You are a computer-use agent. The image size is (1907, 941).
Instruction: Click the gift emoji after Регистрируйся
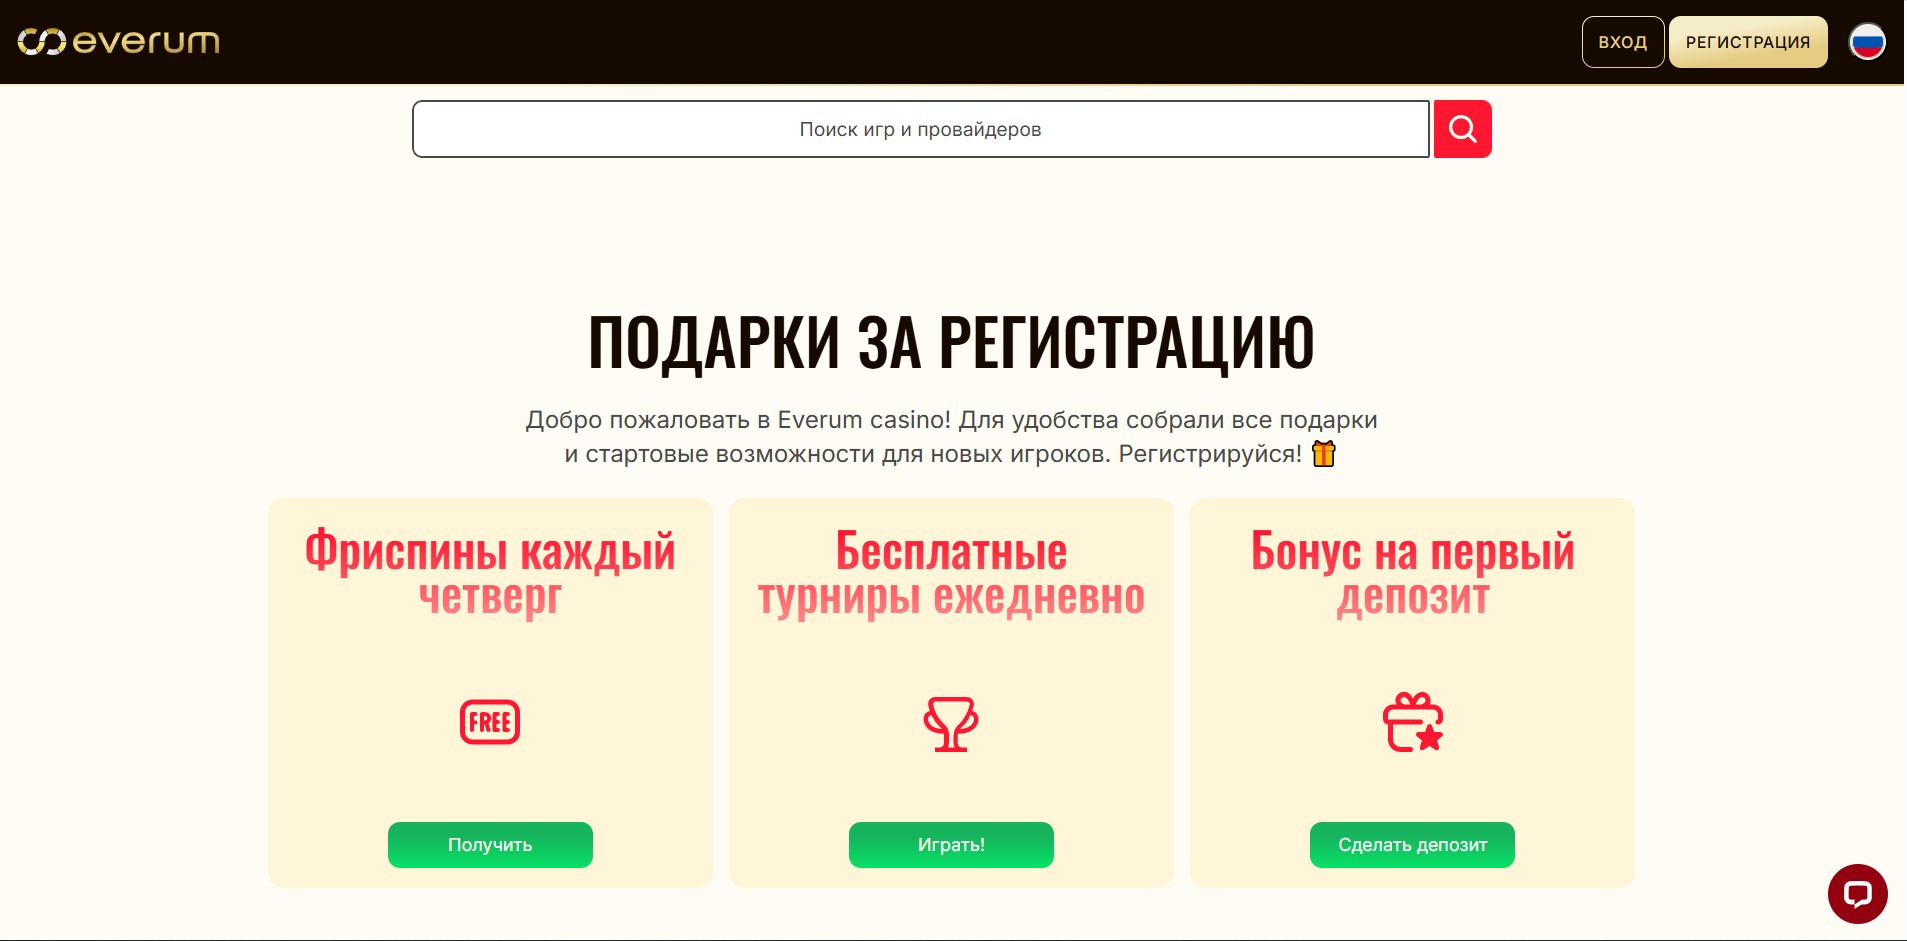(1323, 454)
